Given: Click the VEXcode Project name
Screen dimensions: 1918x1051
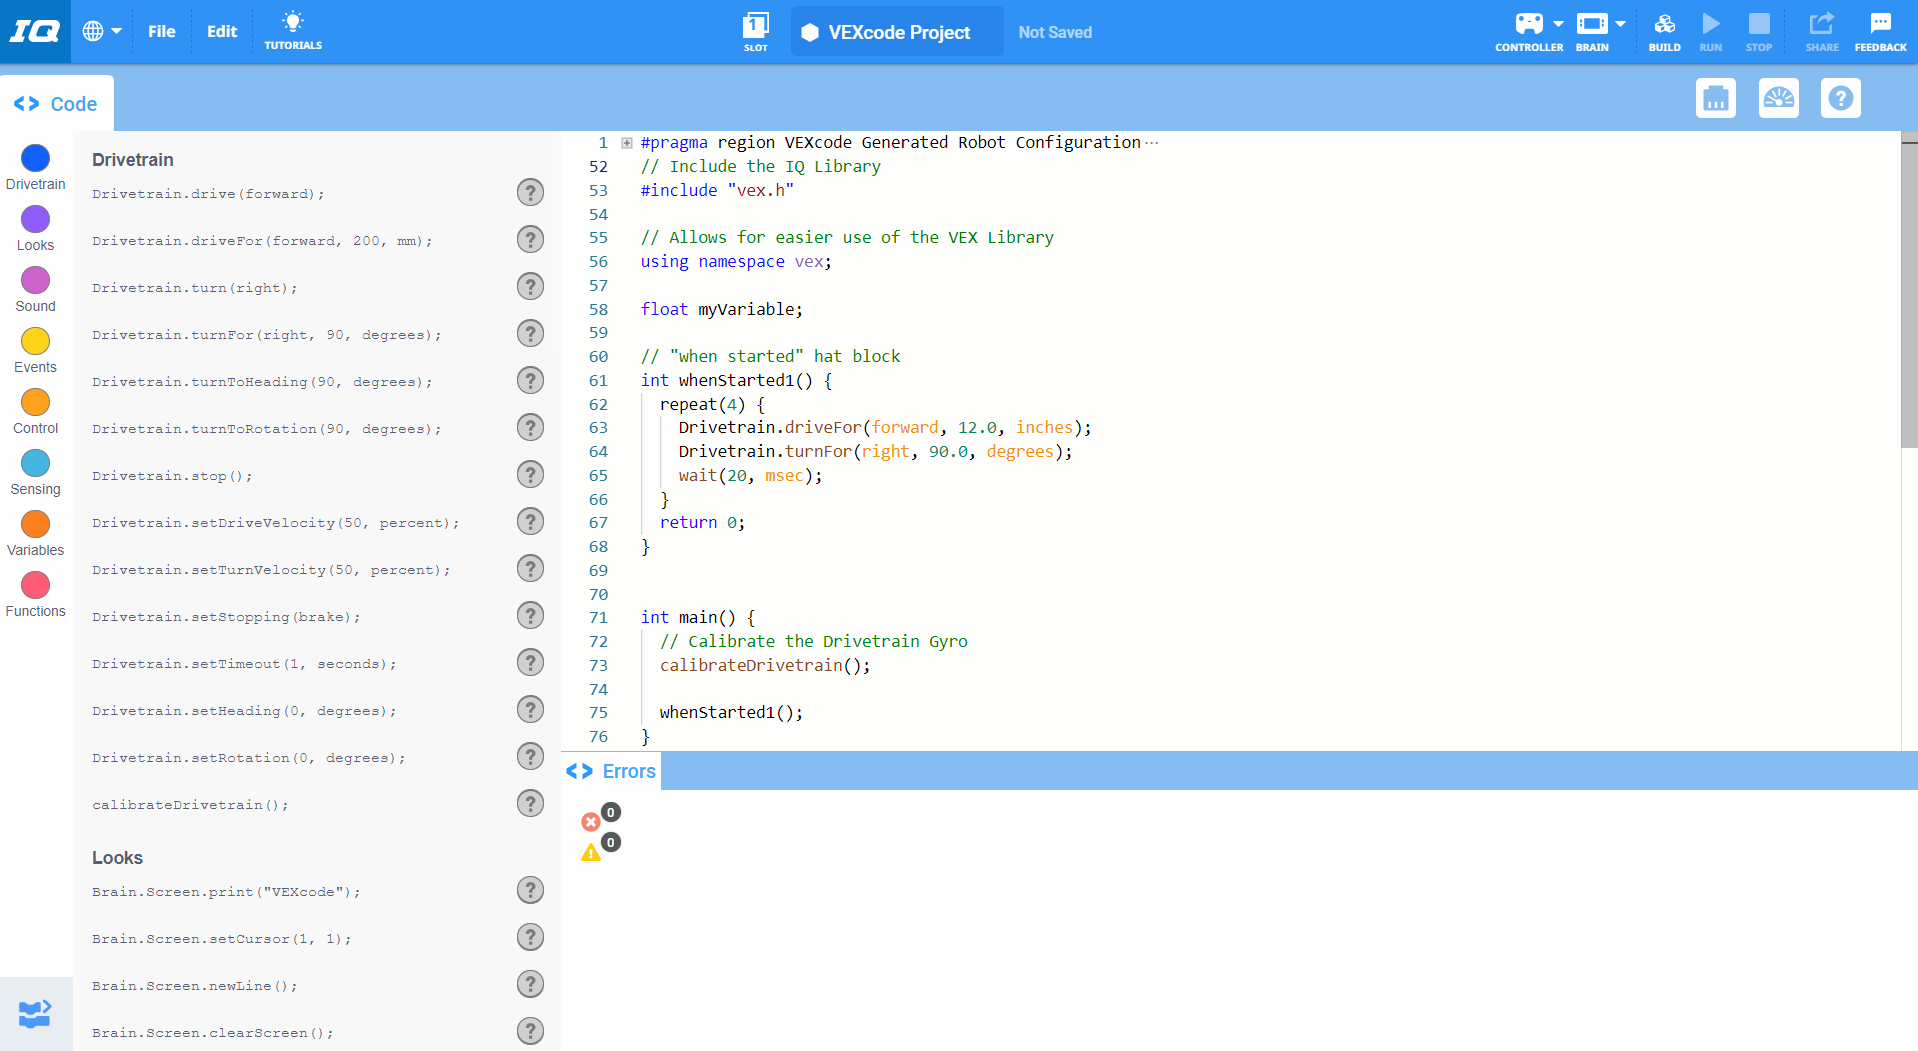Looking at the screenshot, I should [898, 32].
